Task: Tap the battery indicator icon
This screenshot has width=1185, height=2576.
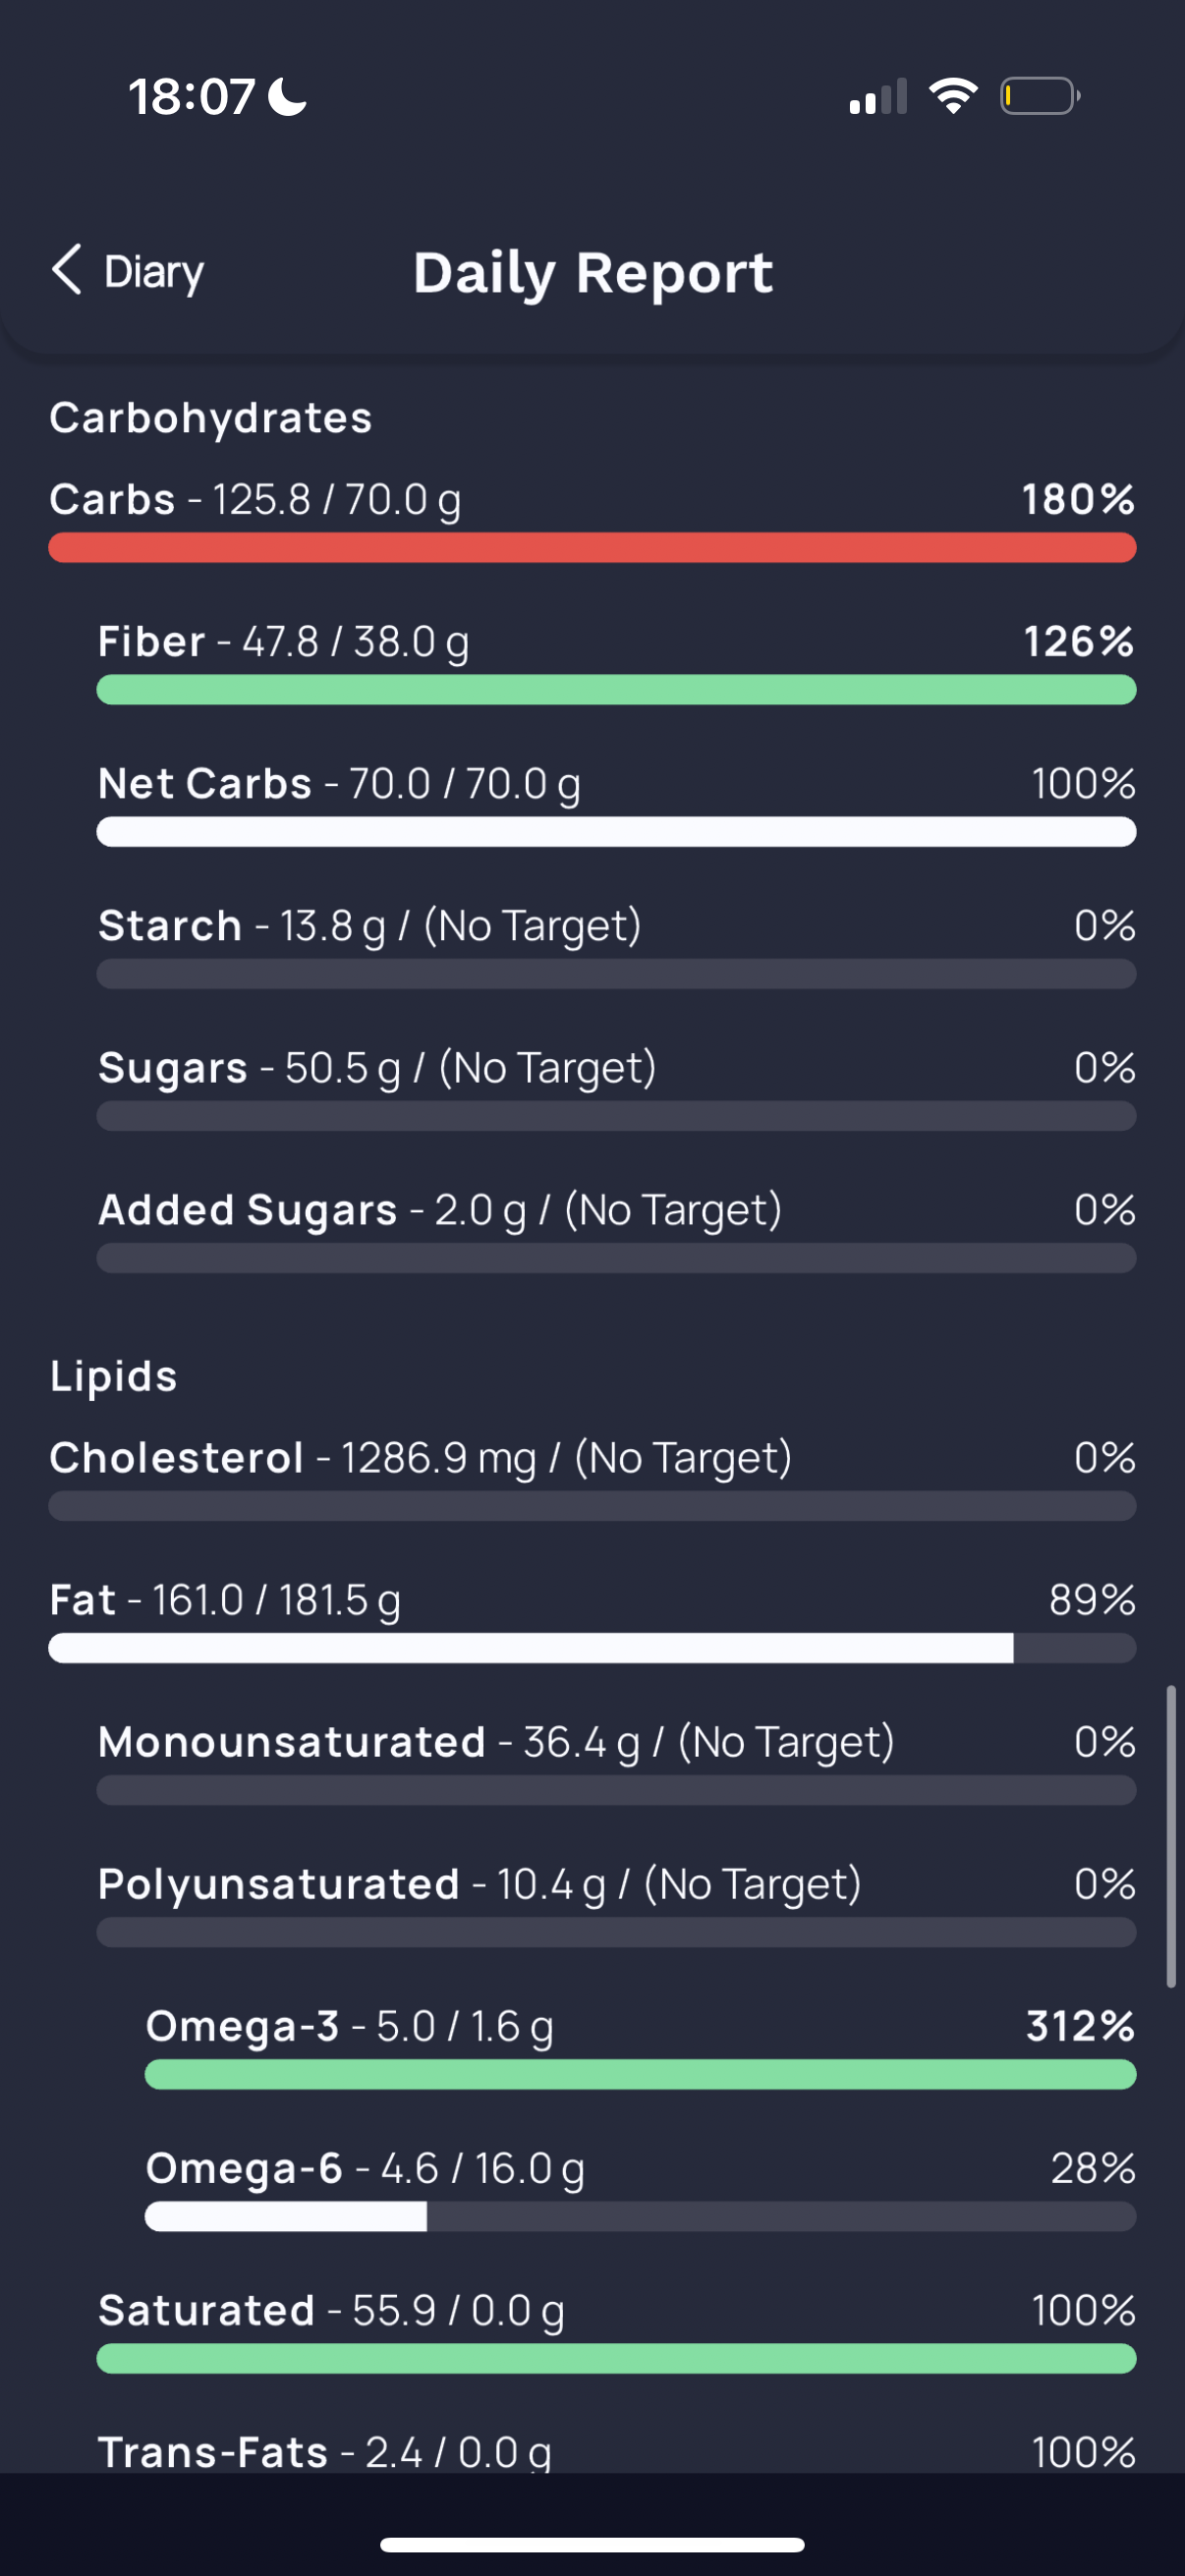Action: [x=1040, y=96]
